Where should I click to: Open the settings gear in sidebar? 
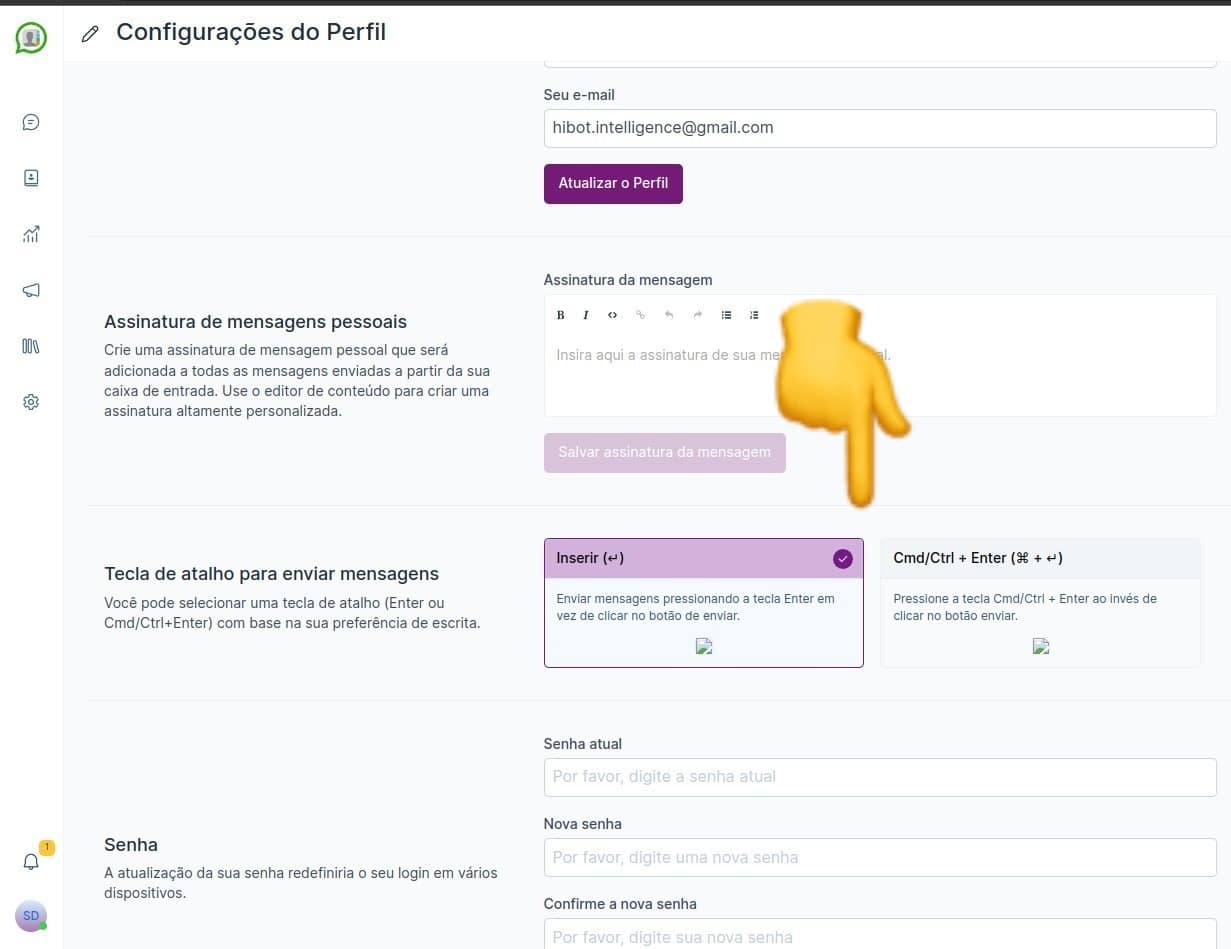(31, 402)
